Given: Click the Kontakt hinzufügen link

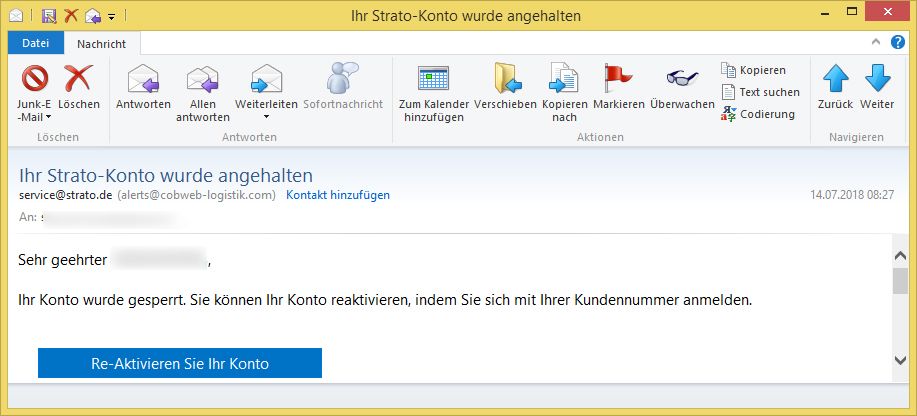Looking at the screenshot, I should [337, 195].
